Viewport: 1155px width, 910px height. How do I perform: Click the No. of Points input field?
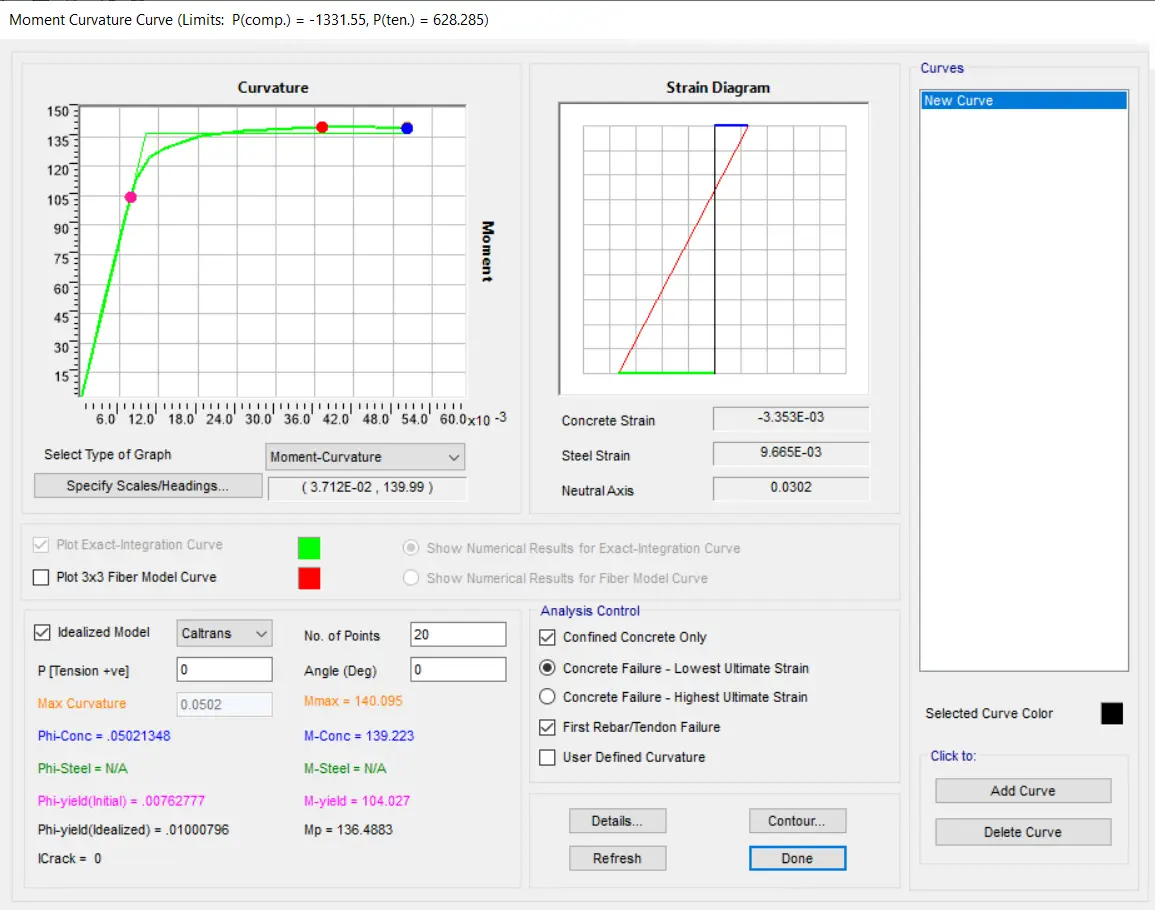tap(458, 635)
